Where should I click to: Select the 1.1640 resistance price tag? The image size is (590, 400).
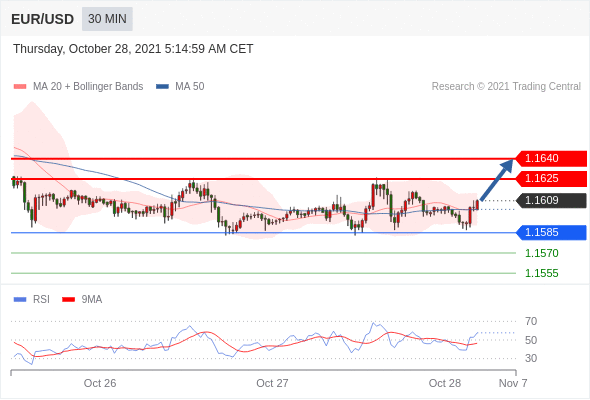551,158
